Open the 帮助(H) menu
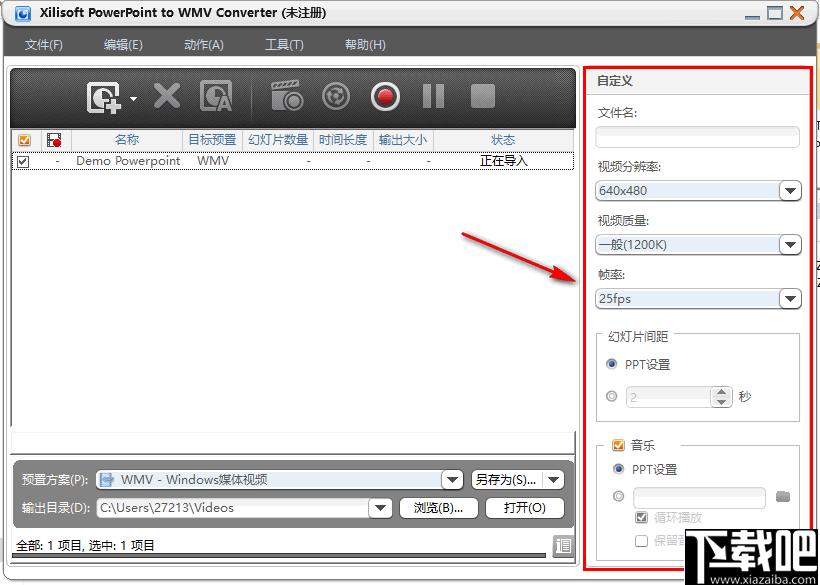820x585 pixels. click(365, 45)
